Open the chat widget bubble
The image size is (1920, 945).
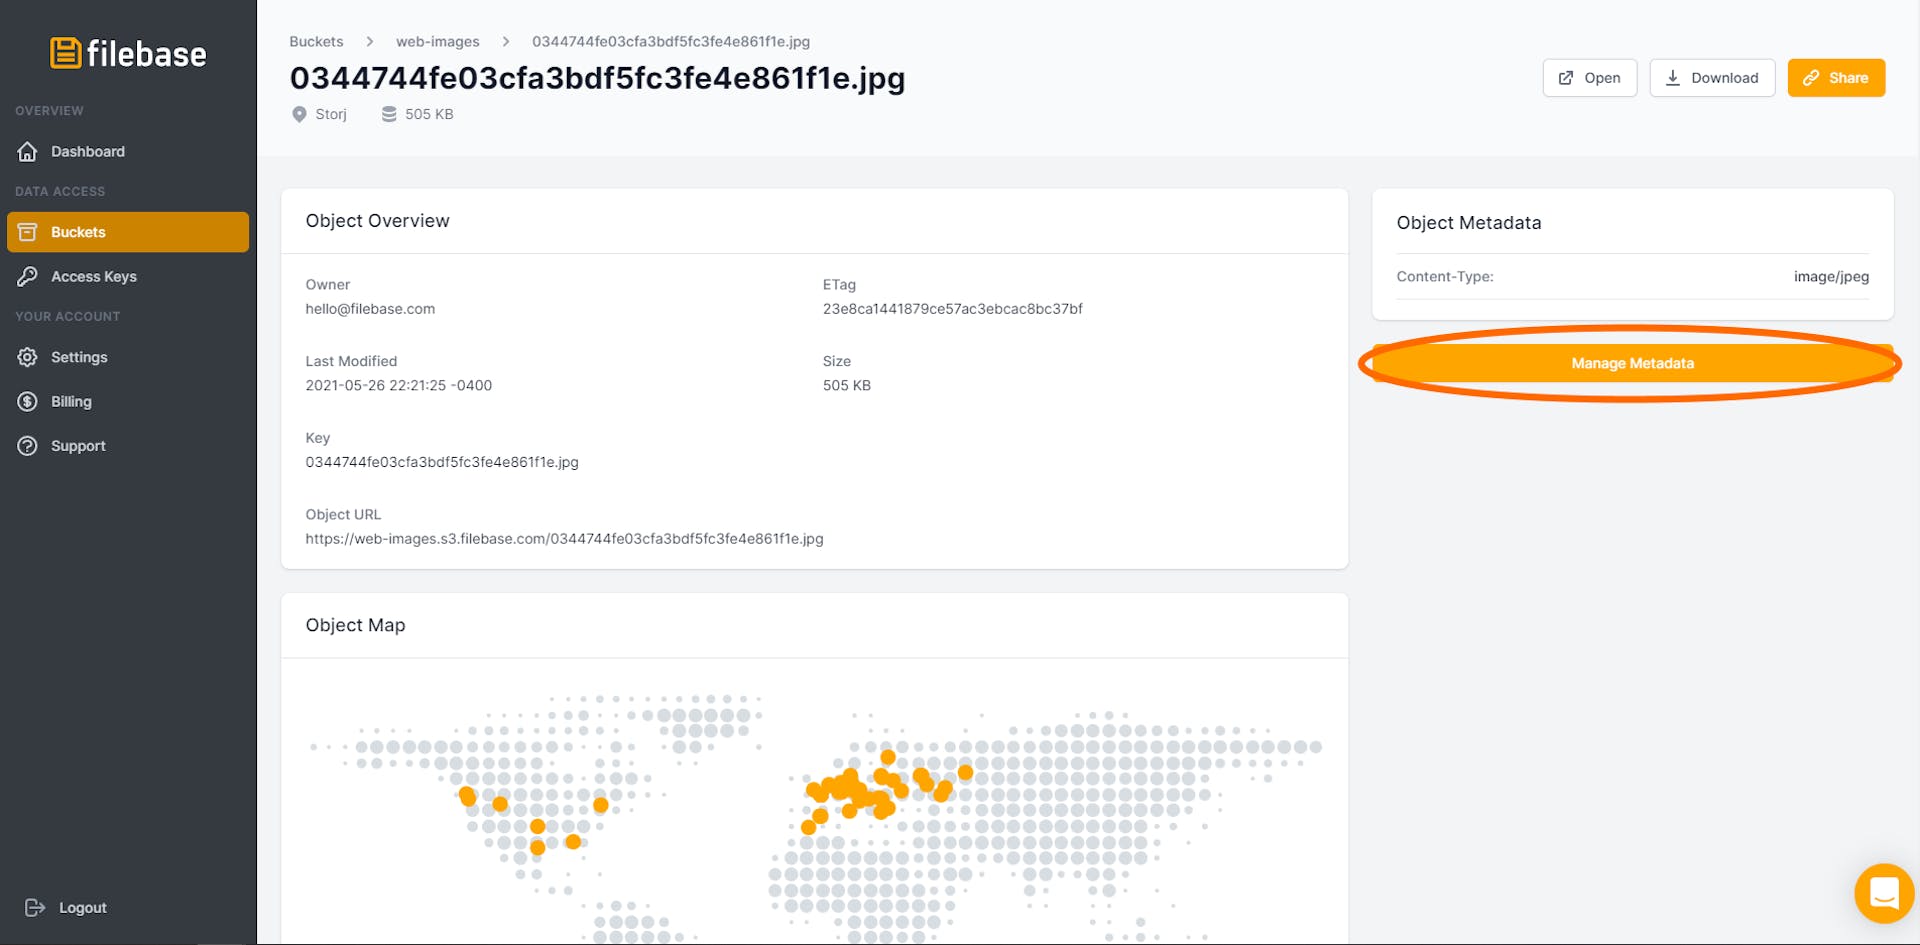(1883, 892)
